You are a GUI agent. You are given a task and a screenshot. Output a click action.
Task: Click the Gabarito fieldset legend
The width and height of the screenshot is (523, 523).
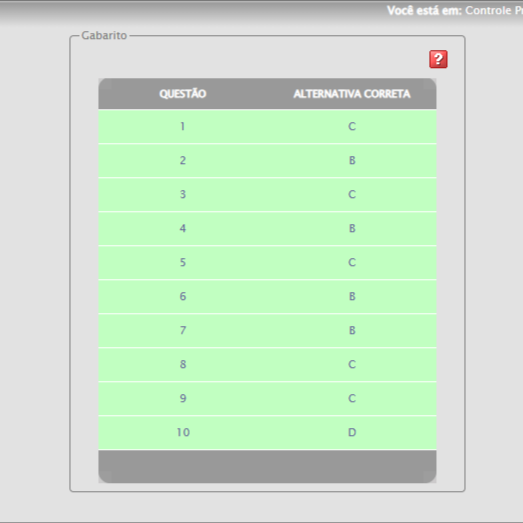pos(104,35)
